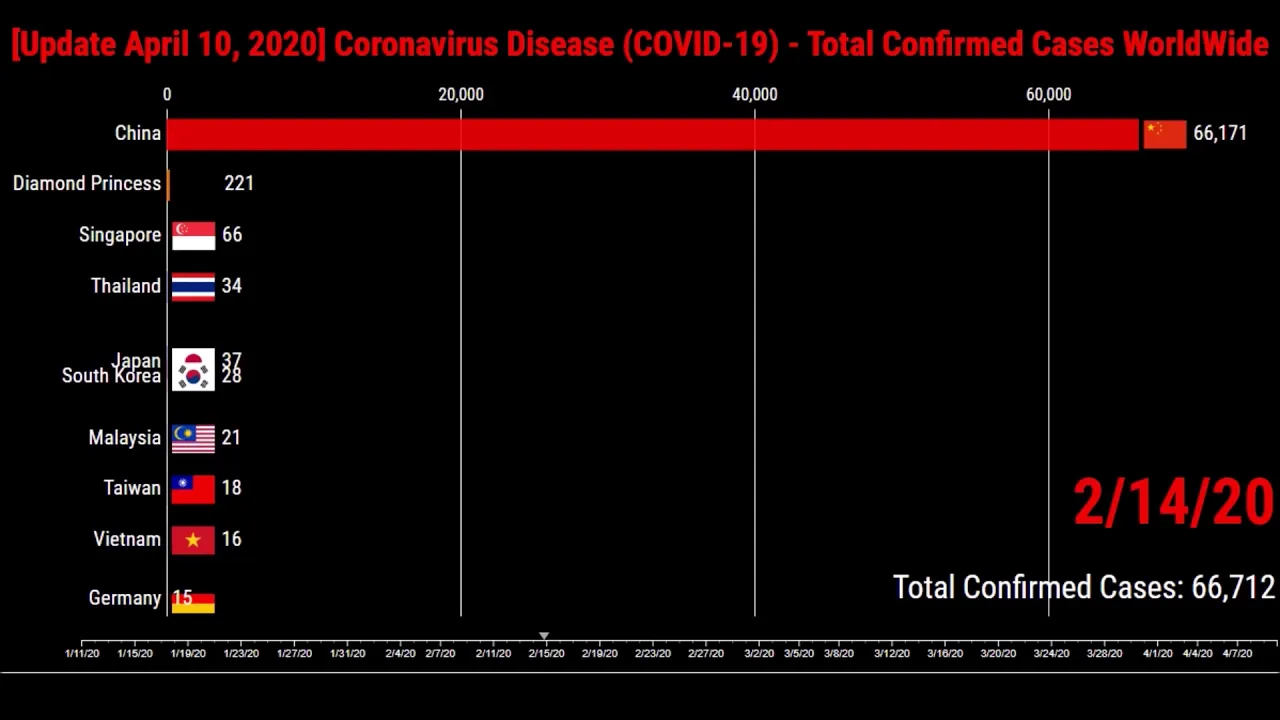The height and width of the screenshot is (720, 1280).
Task: Click the 'Vietnam' country label
Action: (127, 539)
